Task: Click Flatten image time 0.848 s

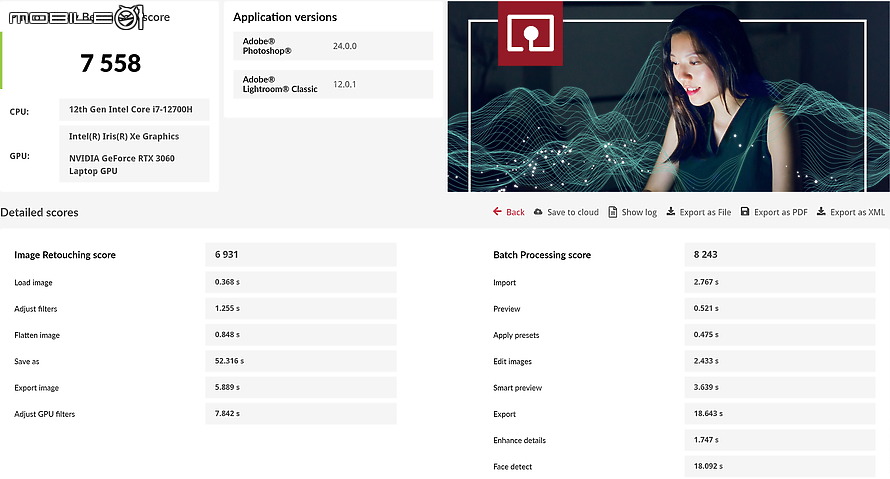Action: (301, 335)
